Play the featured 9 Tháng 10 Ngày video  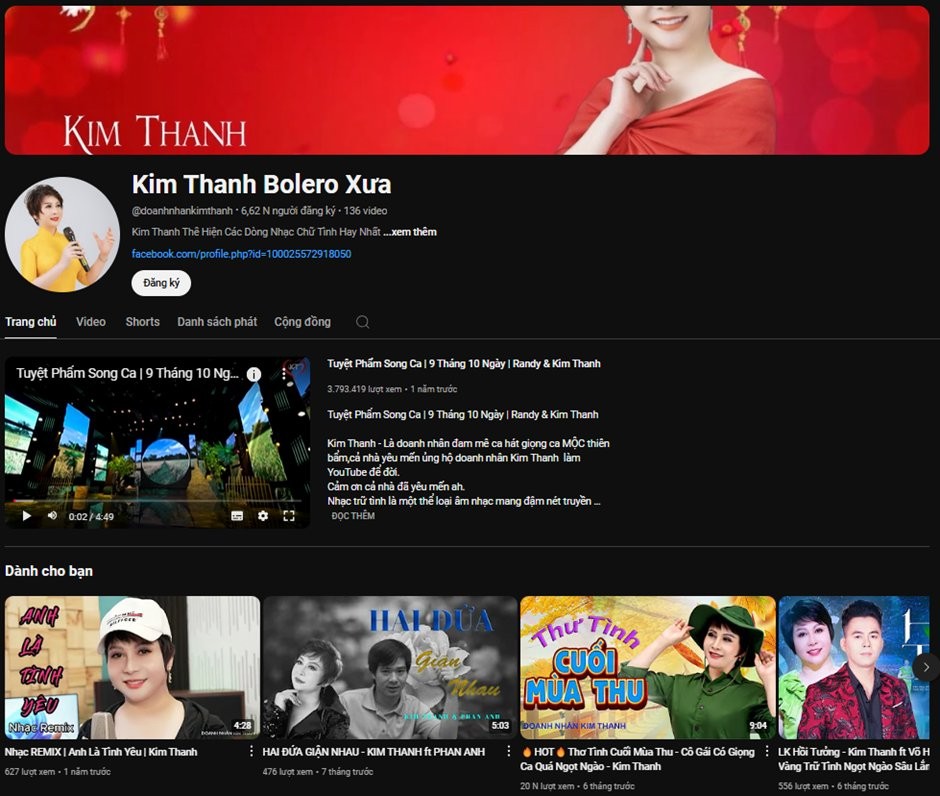pos(26,516)
